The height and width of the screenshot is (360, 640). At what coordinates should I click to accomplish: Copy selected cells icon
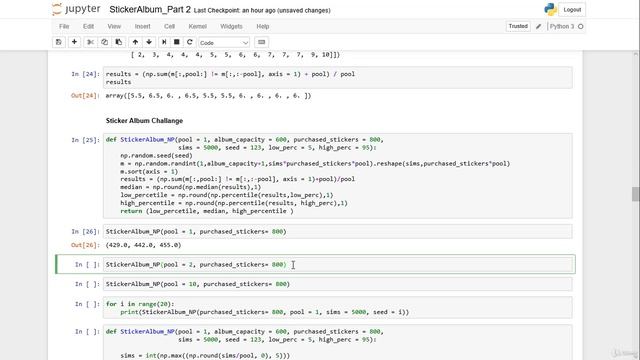tap(104, 42)
